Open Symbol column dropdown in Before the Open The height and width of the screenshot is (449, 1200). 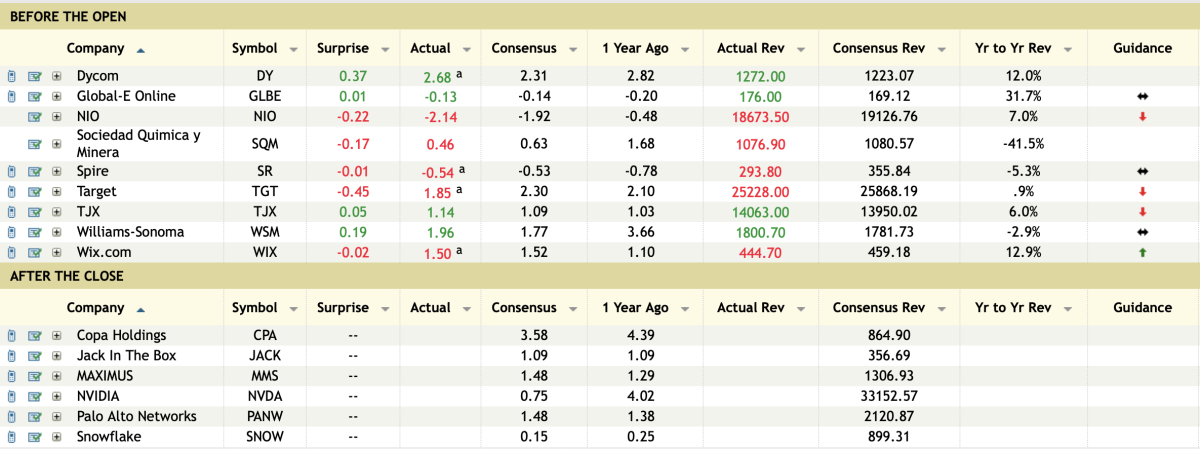tap(293, 49)
